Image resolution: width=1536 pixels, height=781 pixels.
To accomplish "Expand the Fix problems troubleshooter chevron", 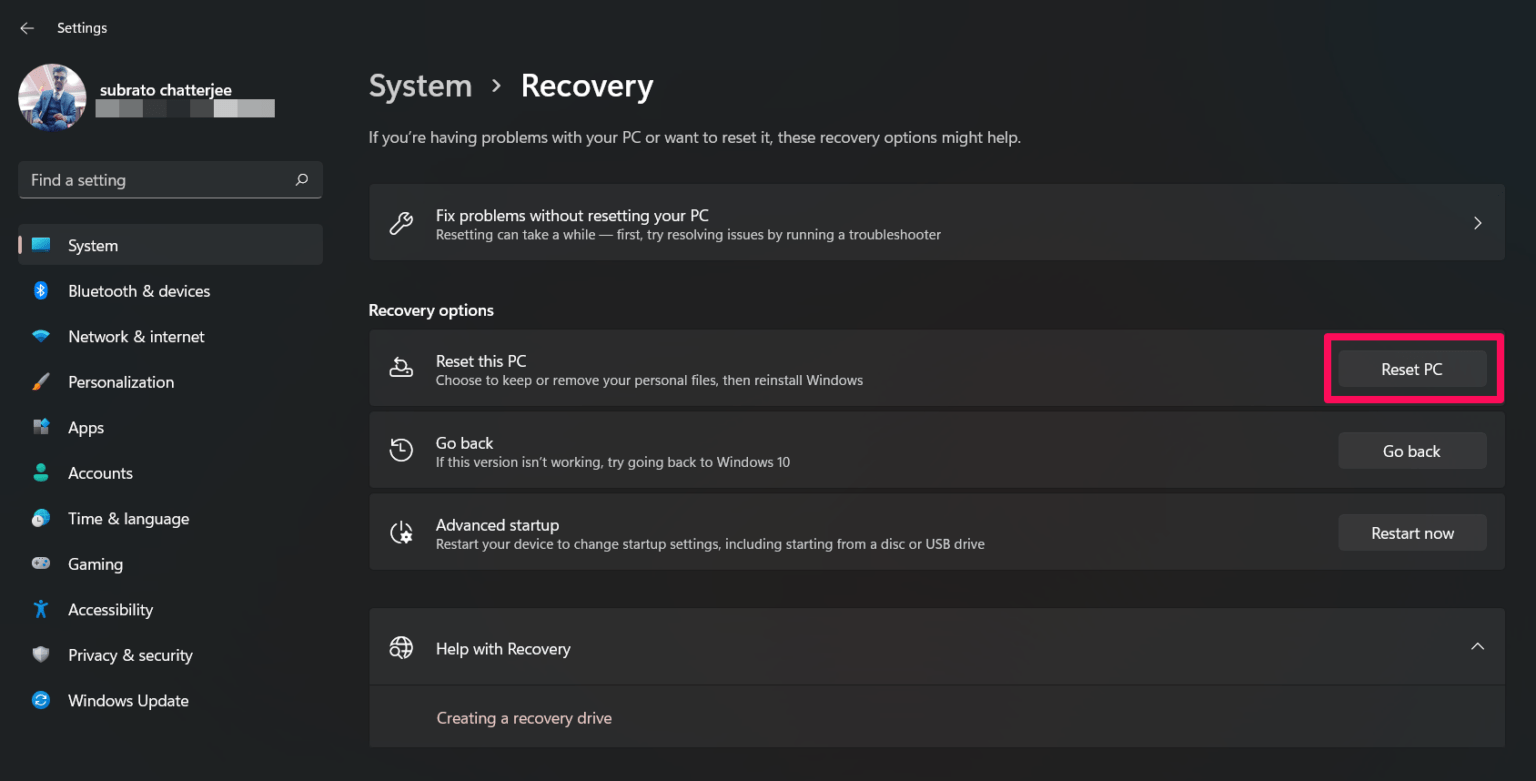I will tap(1477, 222).
